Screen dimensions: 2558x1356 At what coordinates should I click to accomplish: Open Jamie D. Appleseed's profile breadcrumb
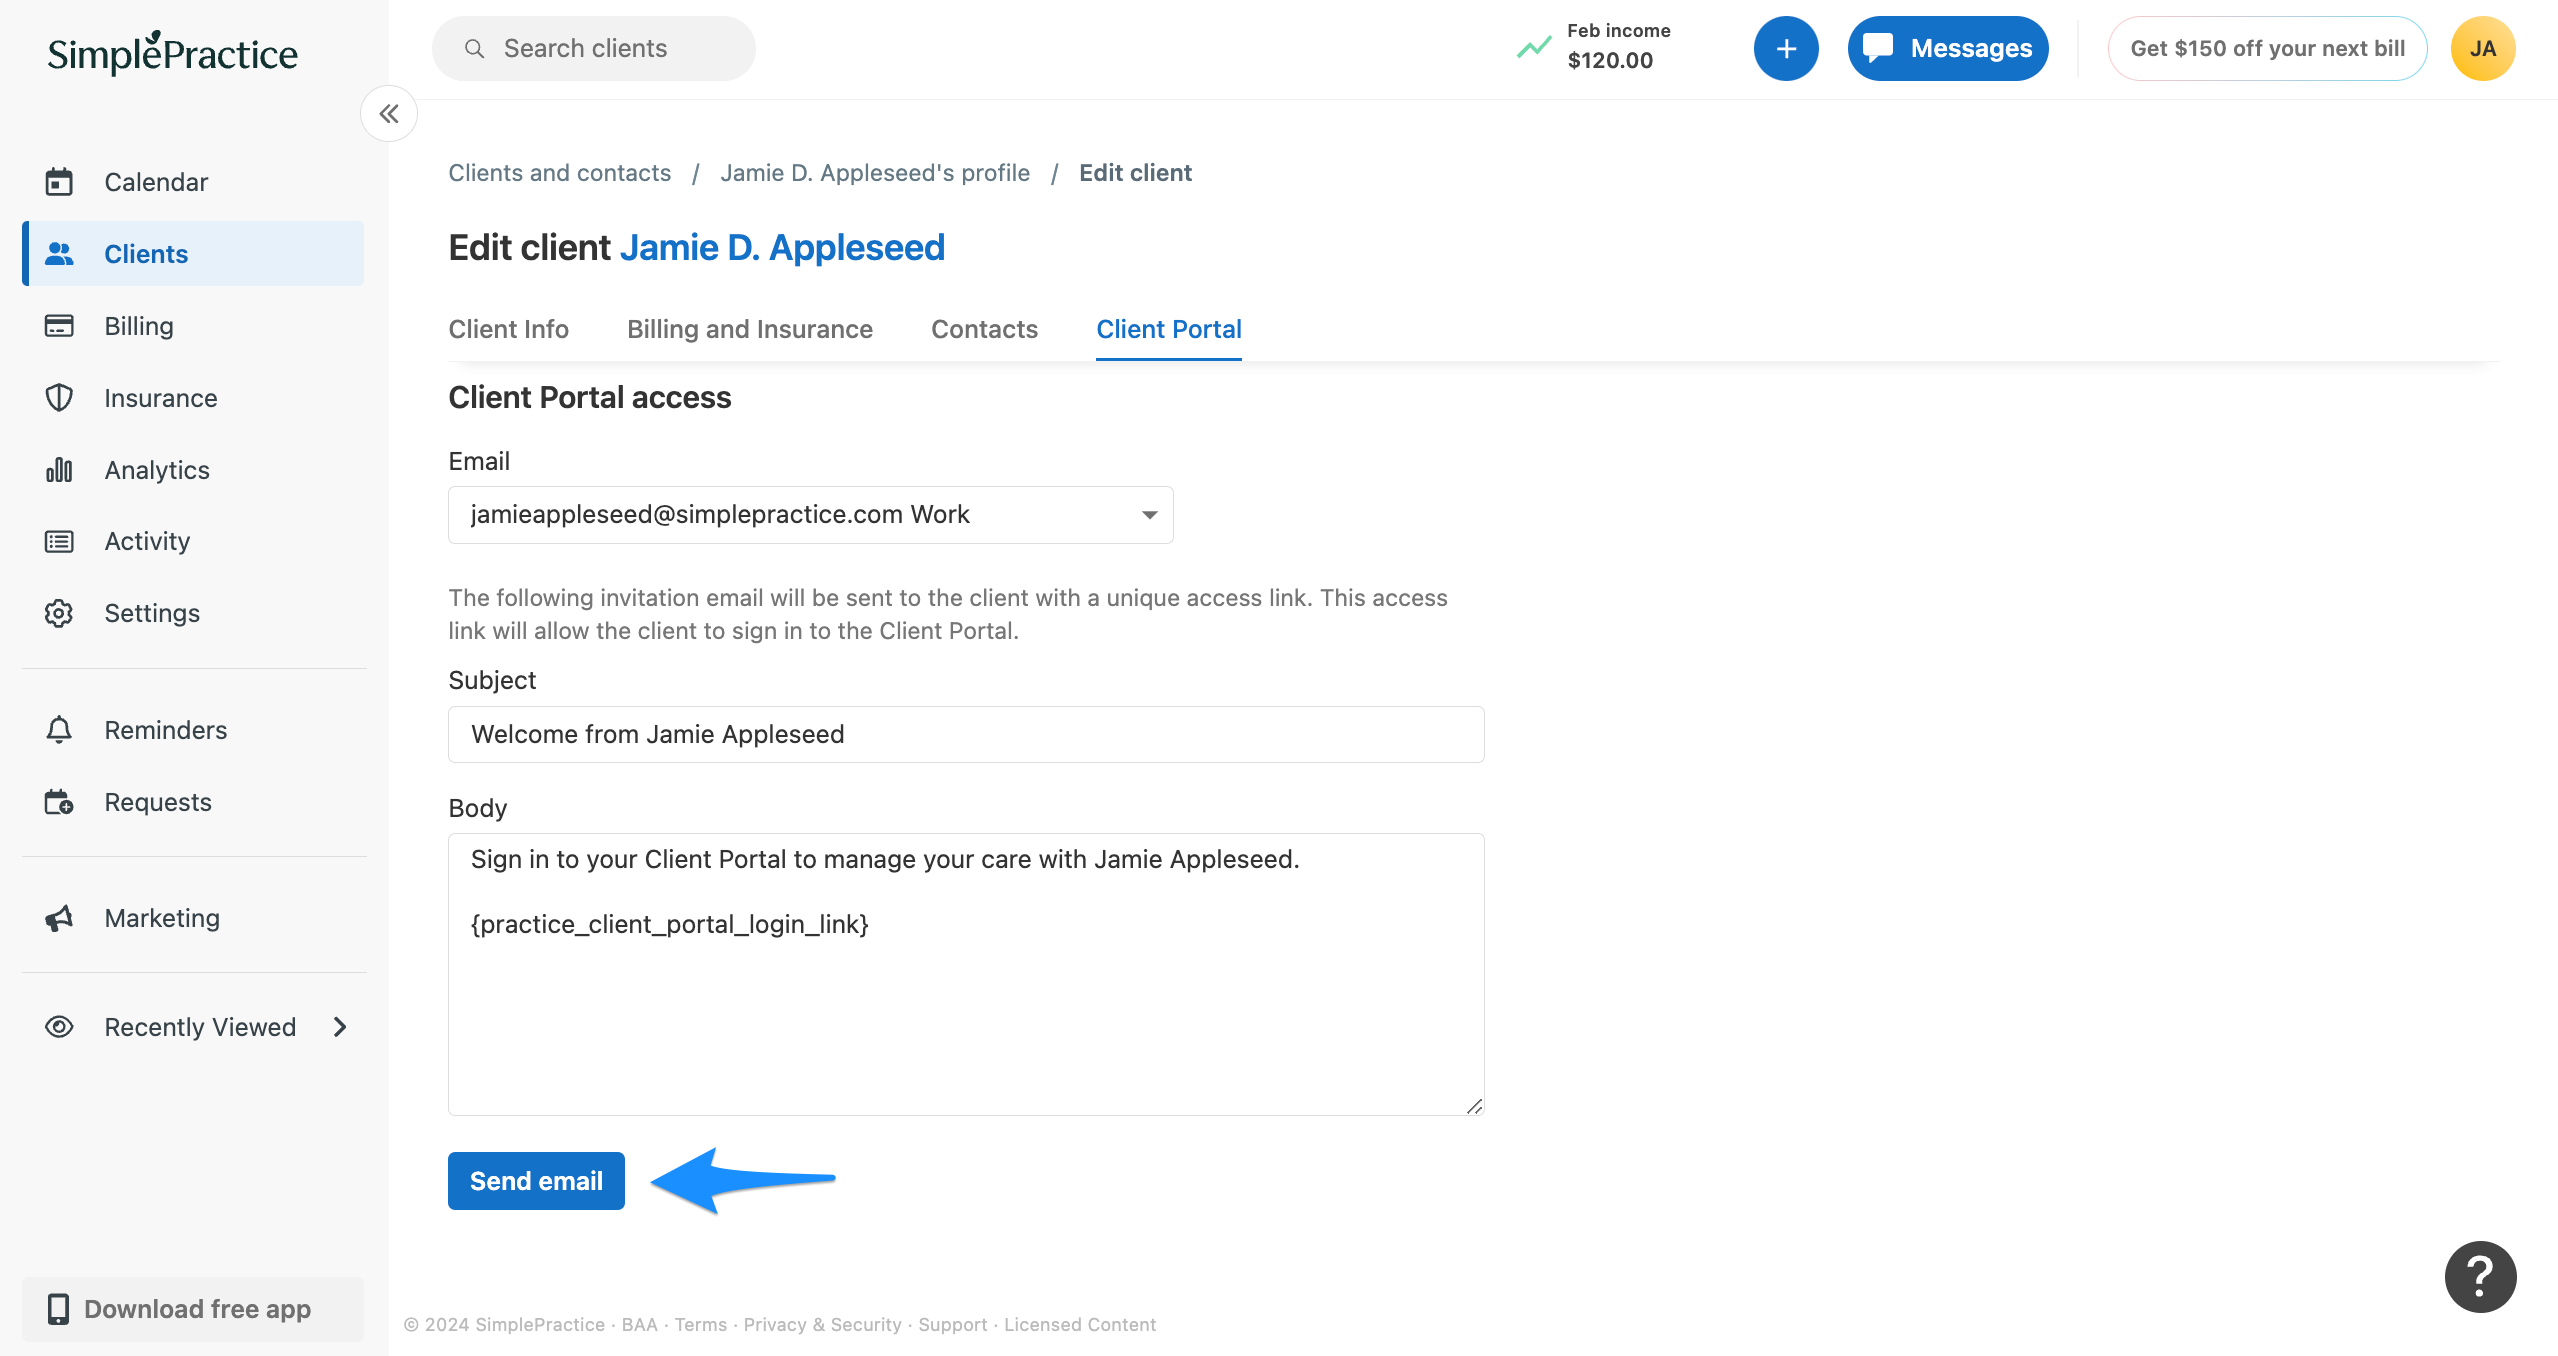[x=875, y=173]
